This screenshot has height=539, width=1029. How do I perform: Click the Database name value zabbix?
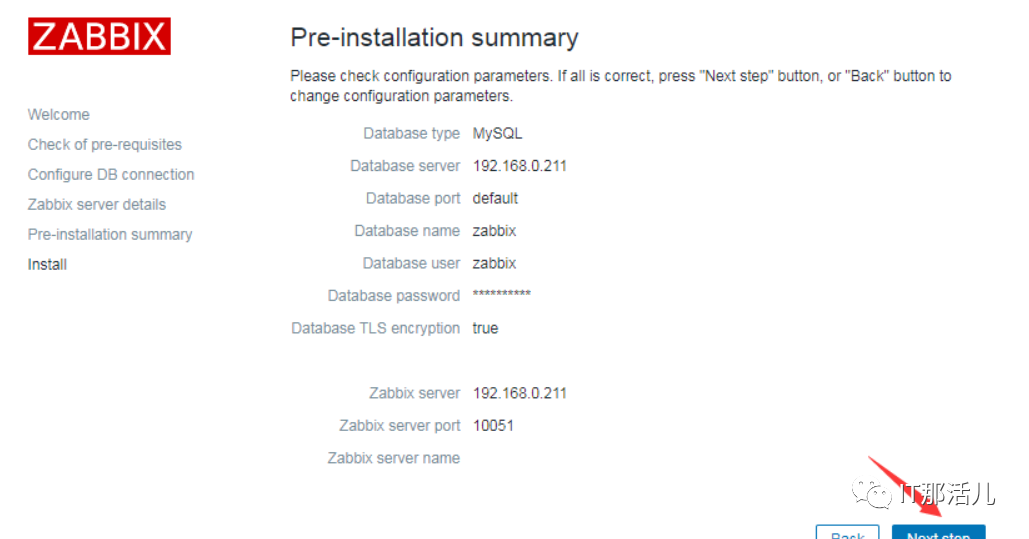tap(494, 231)
